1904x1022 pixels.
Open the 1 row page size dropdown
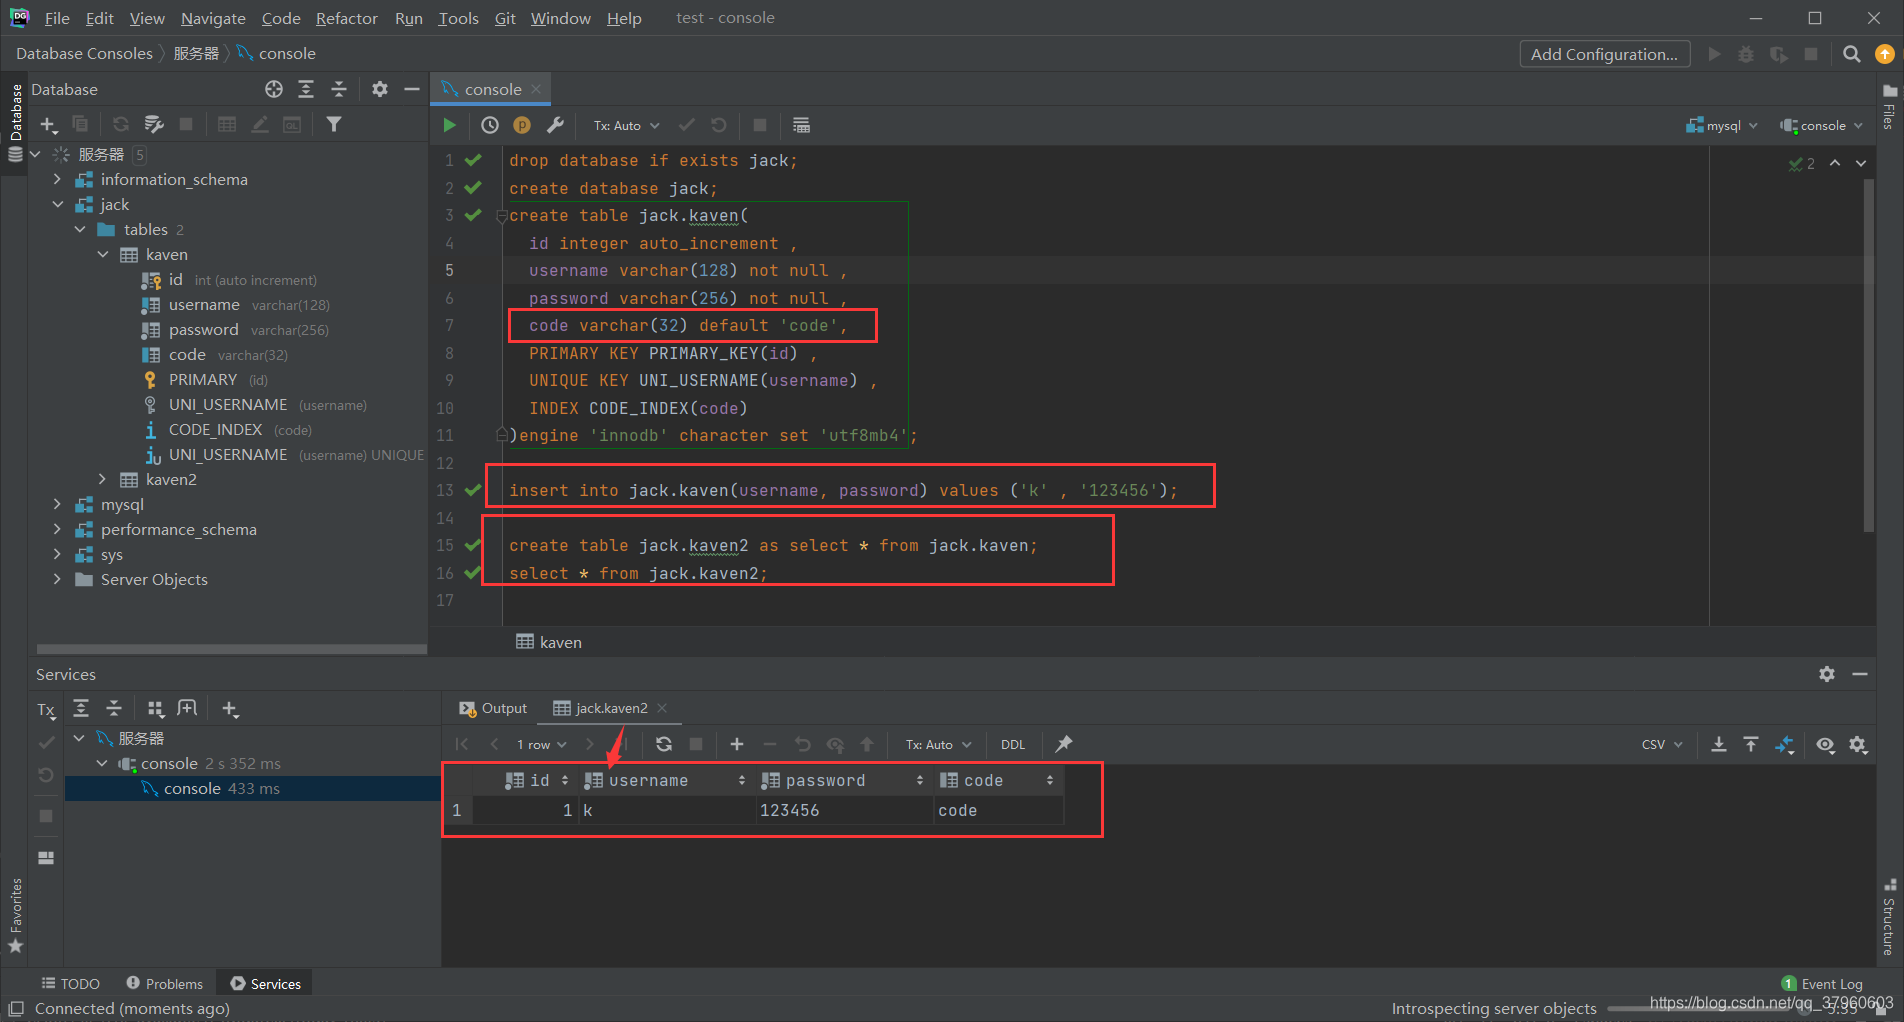541,744
